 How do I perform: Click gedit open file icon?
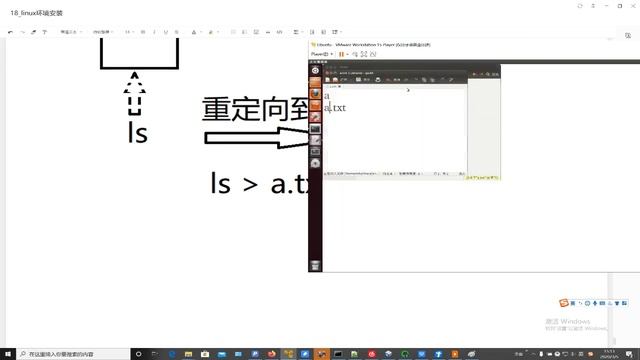[335, 80]
